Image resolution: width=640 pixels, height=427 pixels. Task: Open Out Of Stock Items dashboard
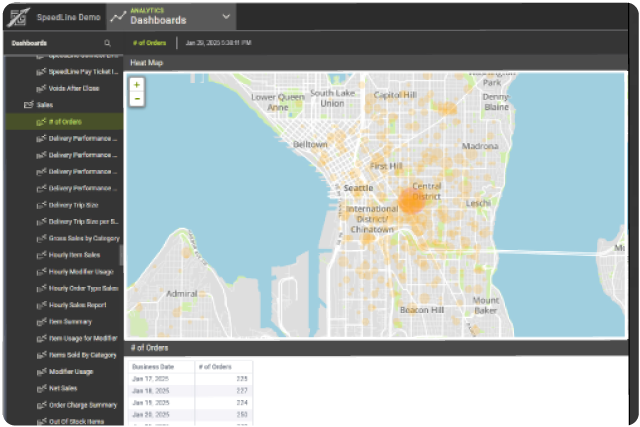[x=76, y=421]
